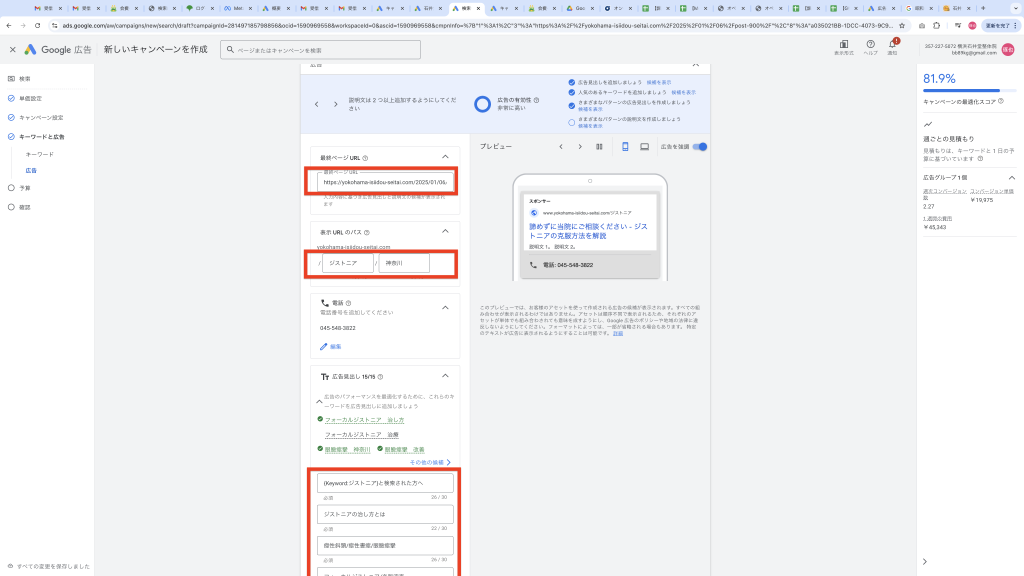Go to 予算 step in sidebar
Viewport: 1024px width, 576px height.
click(x=25, y=187)
